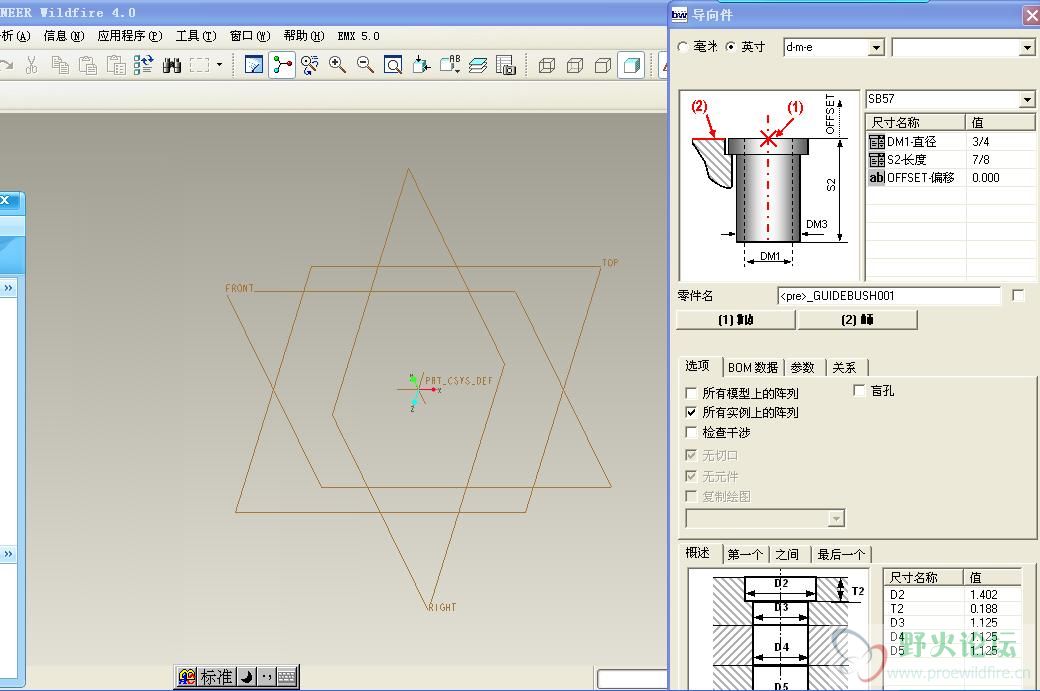Enable 所有模型上的阵列 checkbox
The width and height of the screenshot is (1040, 691).
point(691,393)
